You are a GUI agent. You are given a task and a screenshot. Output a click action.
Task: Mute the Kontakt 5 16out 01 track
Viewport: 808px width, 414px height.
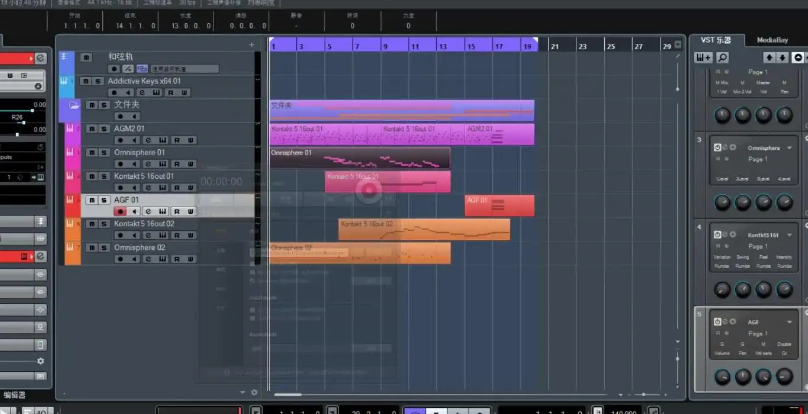[x=92, y=176]
